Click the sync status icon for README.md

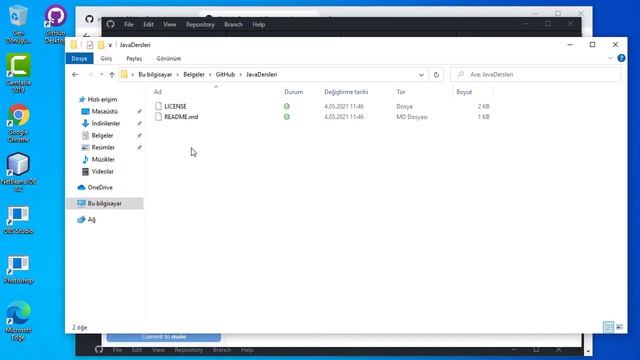tap(287, 117)
